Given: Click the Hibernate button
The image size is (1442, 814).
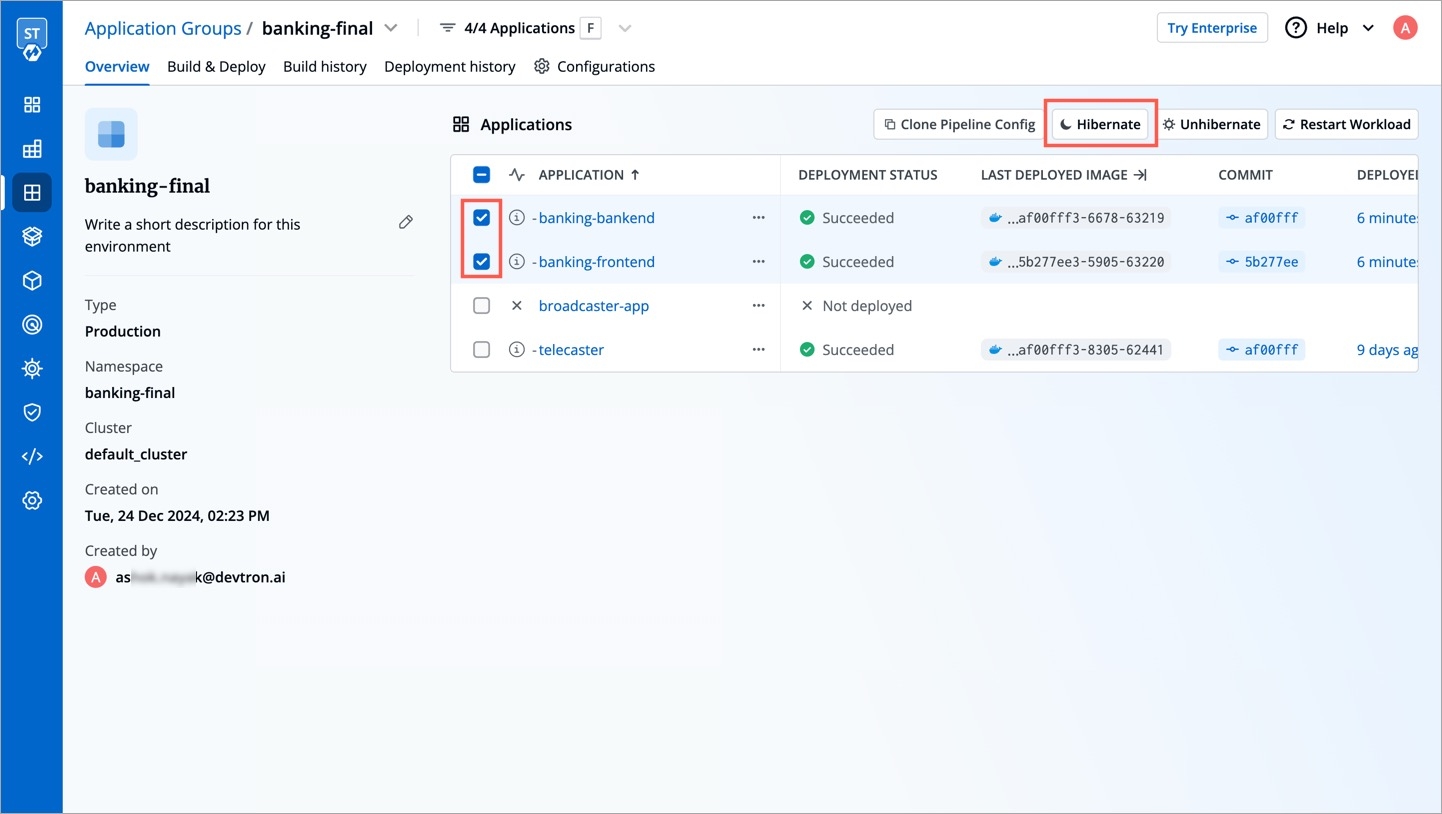Looking at the screenshot, I should 1100,124.
